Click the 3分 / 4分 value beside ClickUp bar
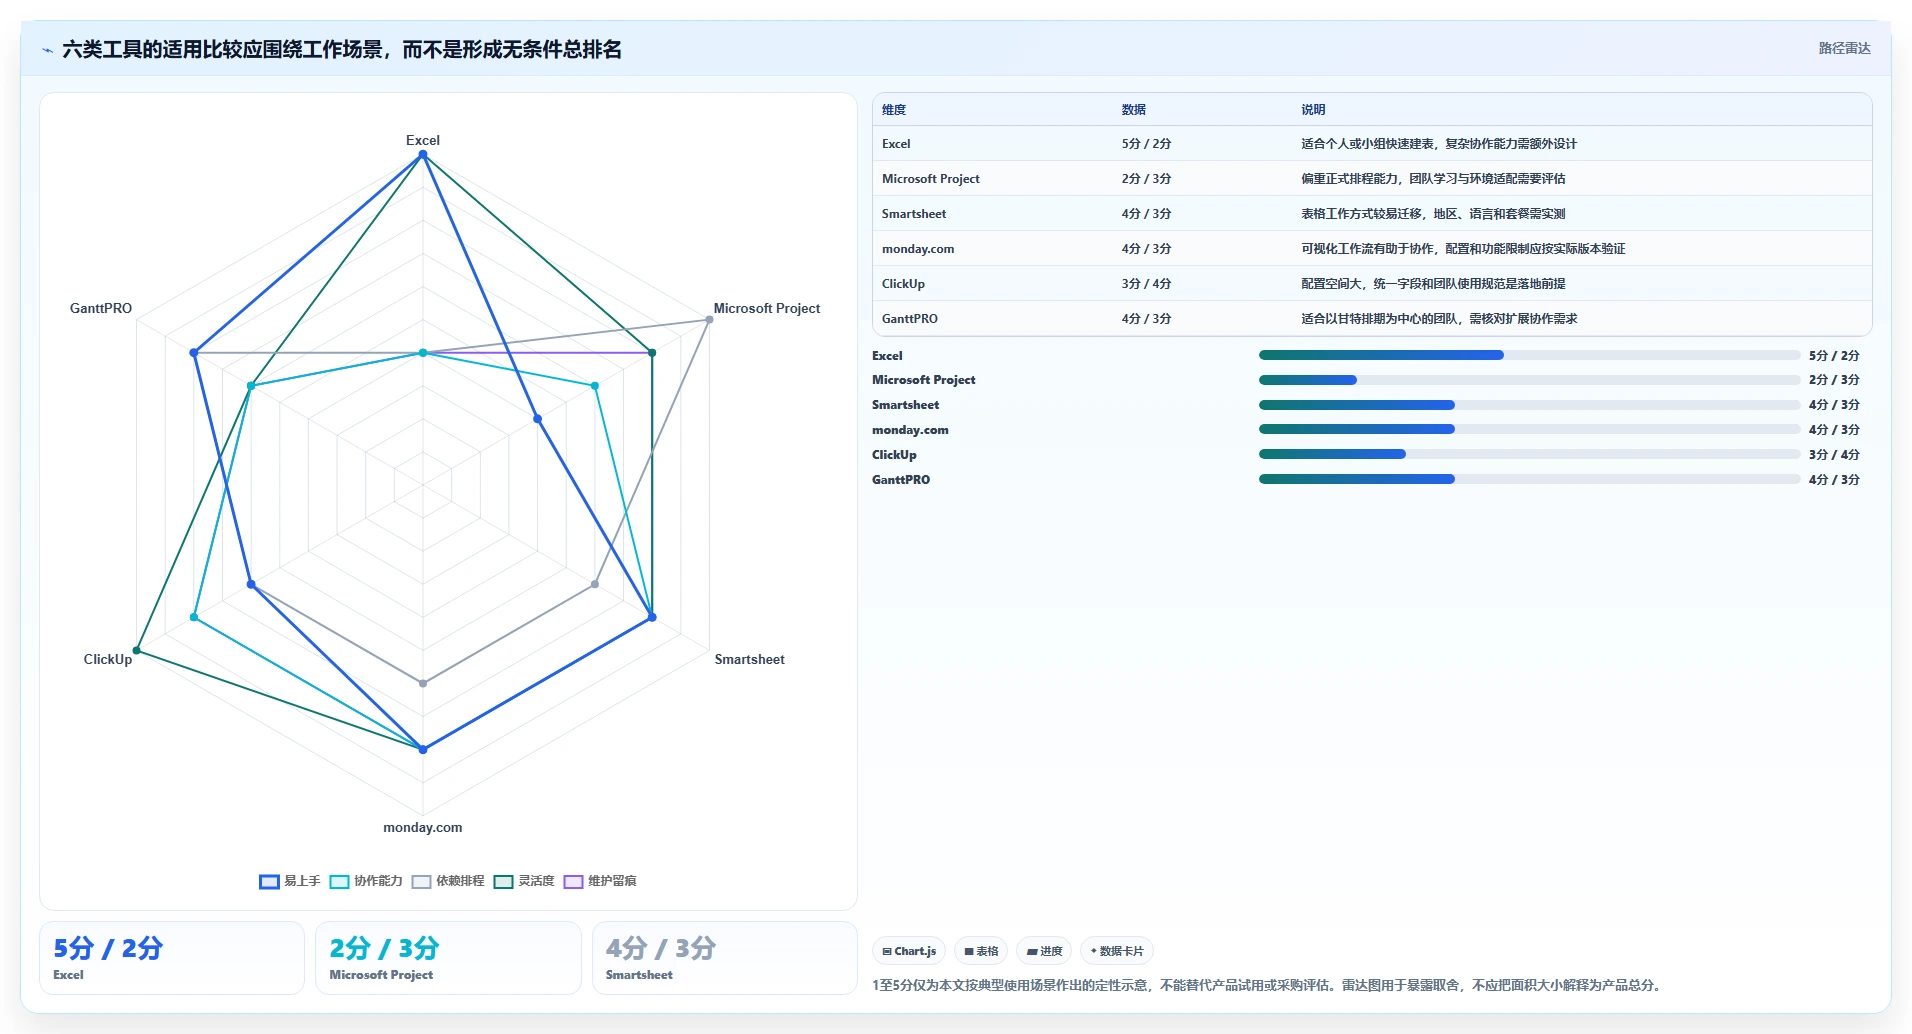 pos(1834,455)
